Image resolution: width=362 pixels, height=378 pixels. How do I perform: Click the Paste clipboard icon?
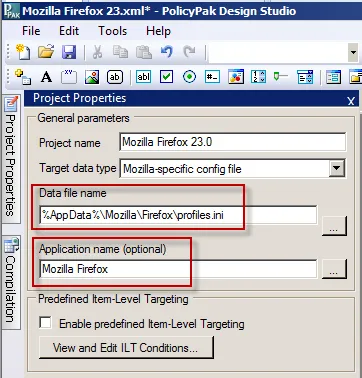pos(144,52)
